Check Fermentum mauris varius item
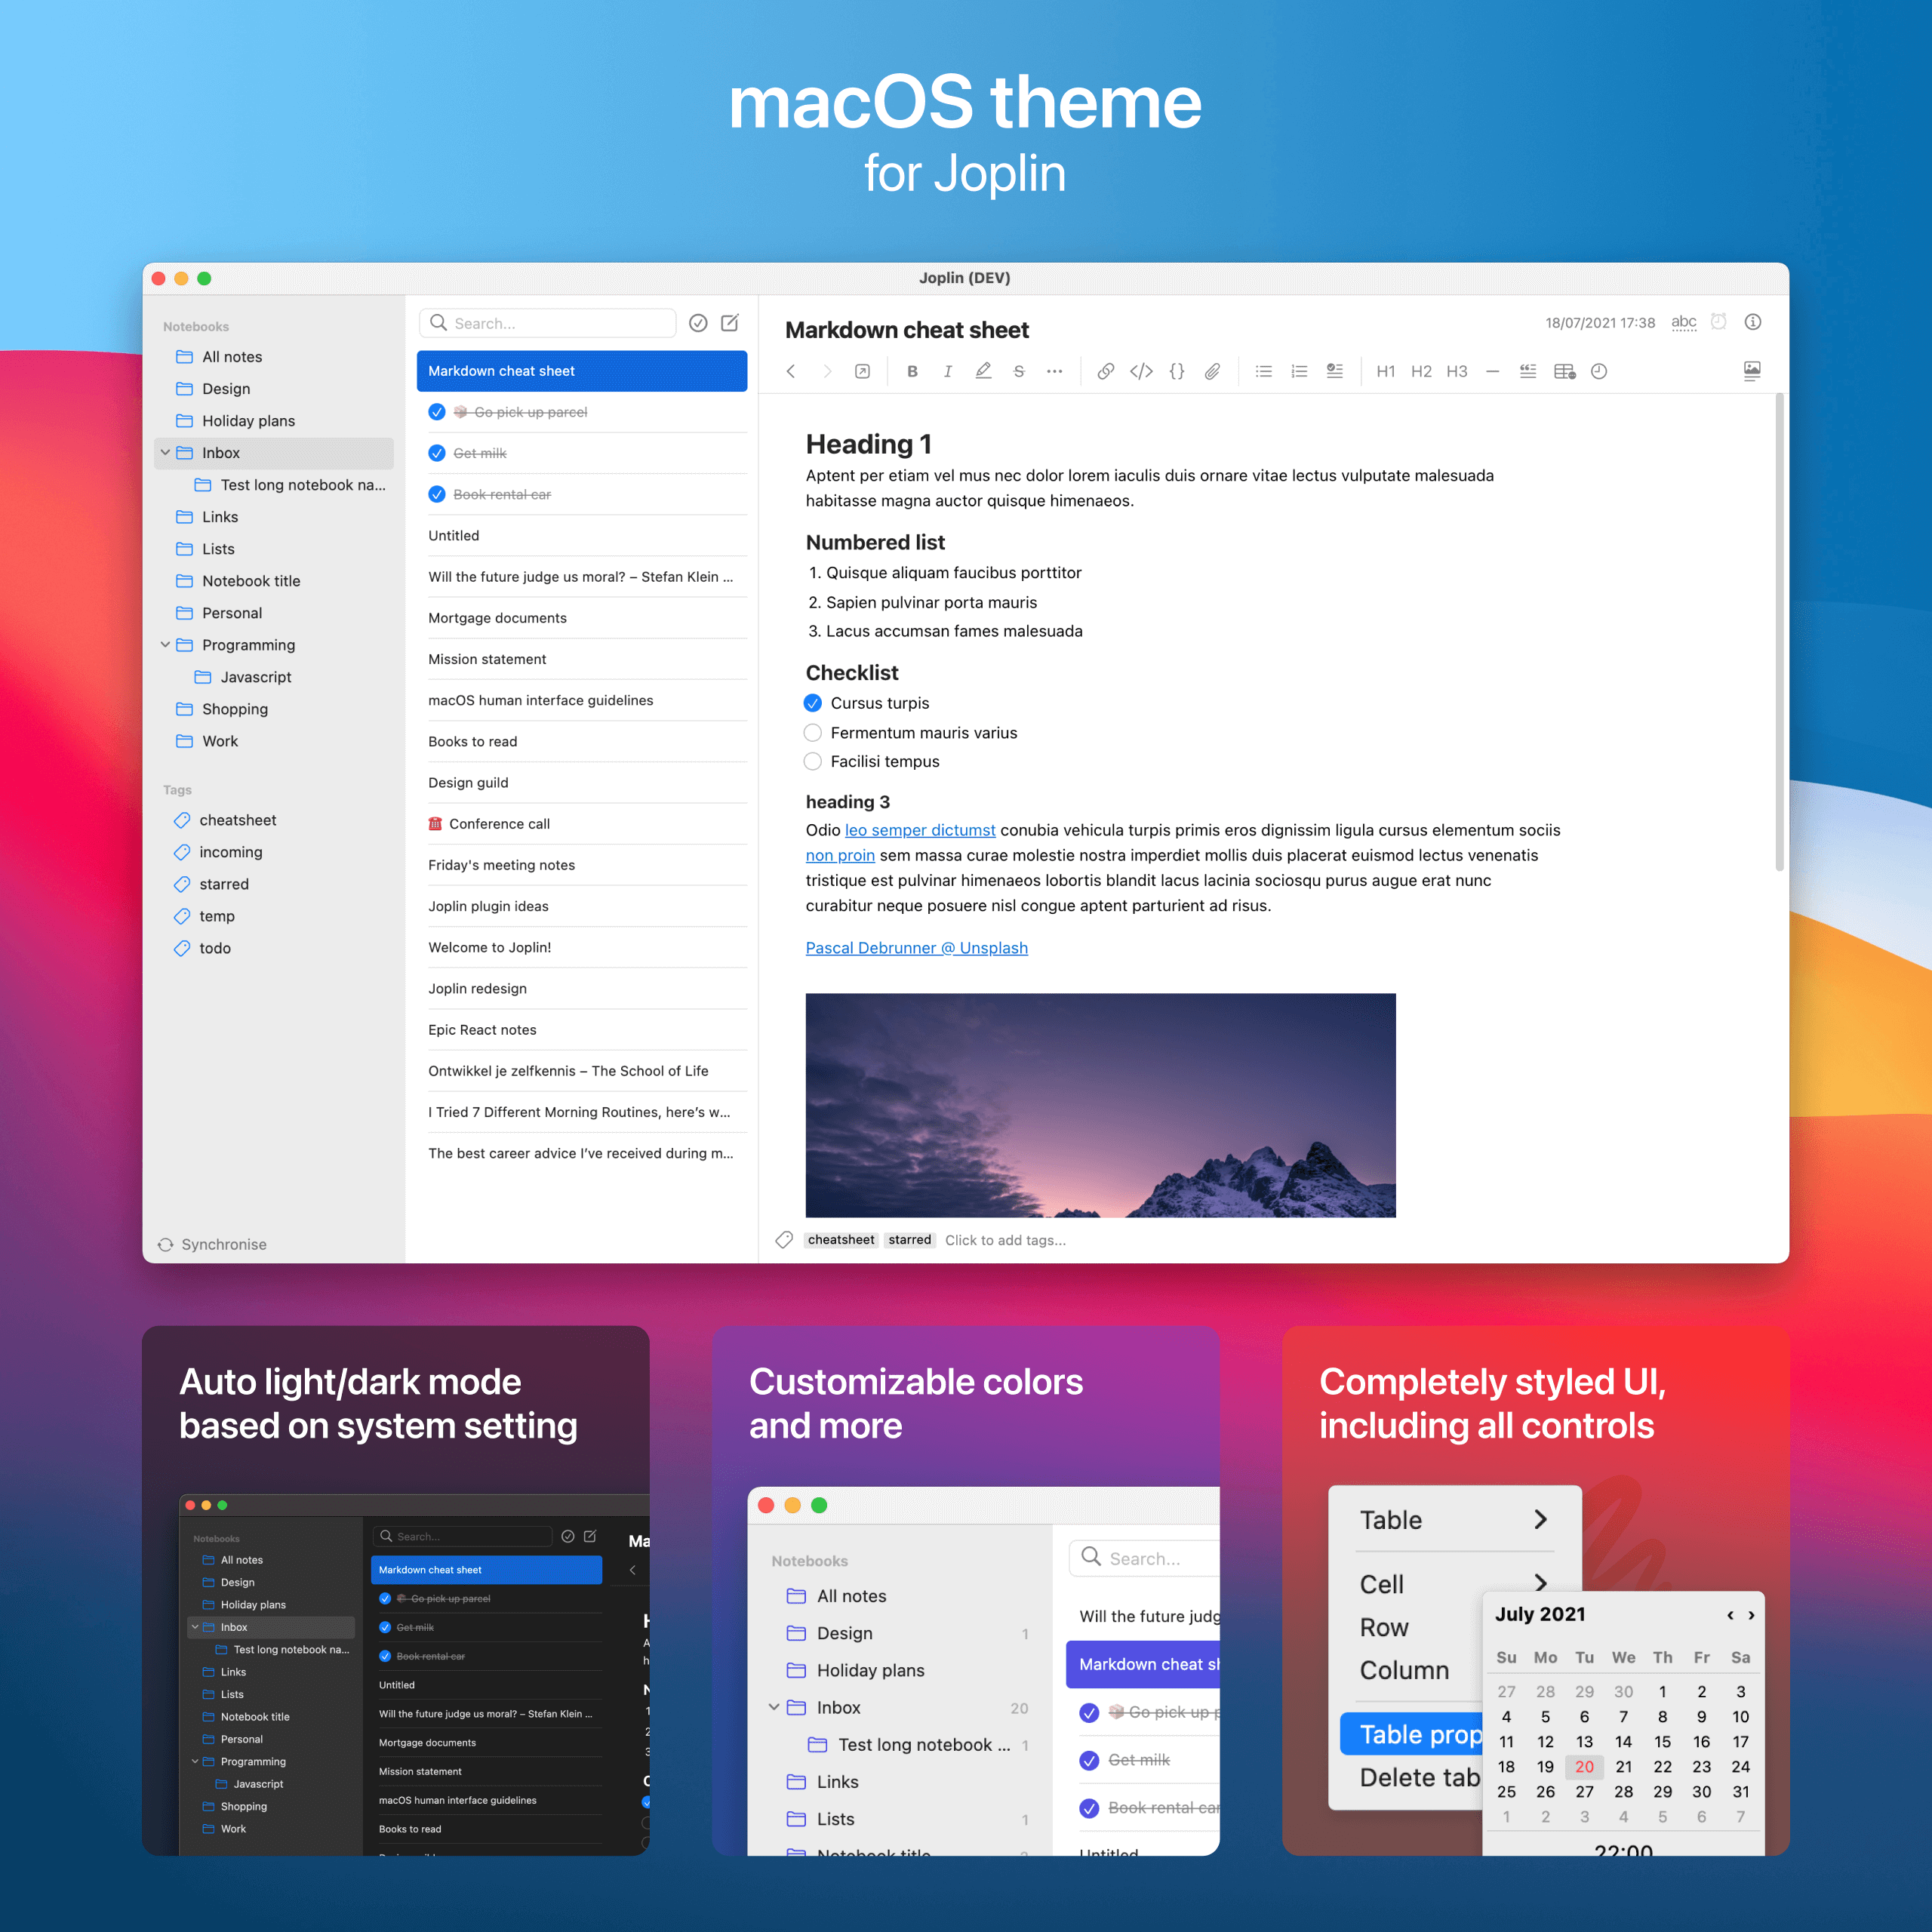 (813, 733)
